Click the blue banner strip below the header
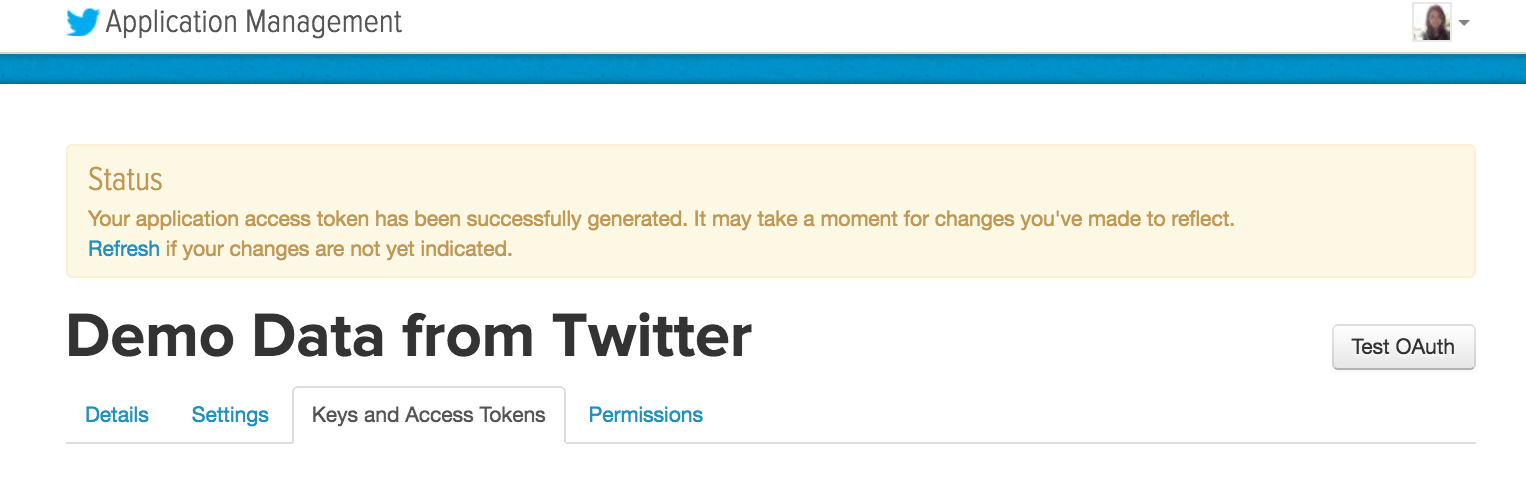The height and width of the screenshot is (498, 1526). point(763,69)
